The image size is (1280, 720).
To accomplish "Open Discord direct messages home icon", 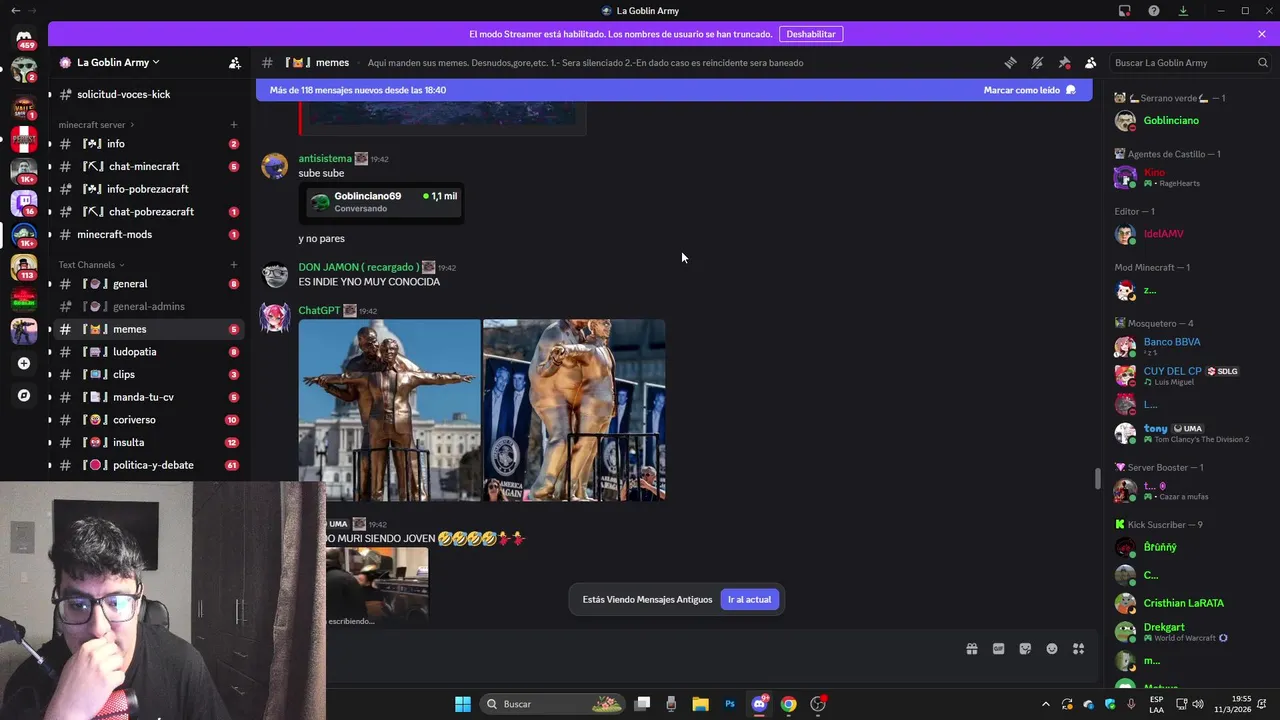I will (24, 37).
